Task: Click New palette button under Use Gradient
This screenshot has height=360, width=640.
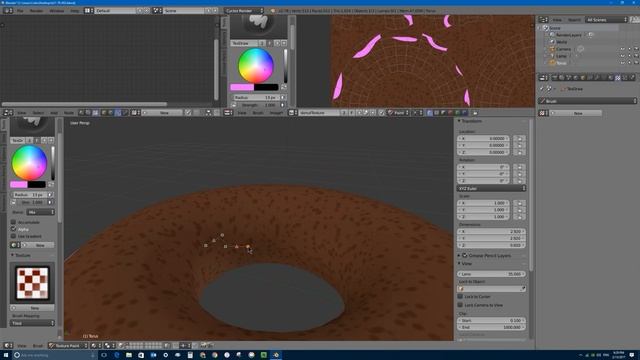Action: point(38,245)
